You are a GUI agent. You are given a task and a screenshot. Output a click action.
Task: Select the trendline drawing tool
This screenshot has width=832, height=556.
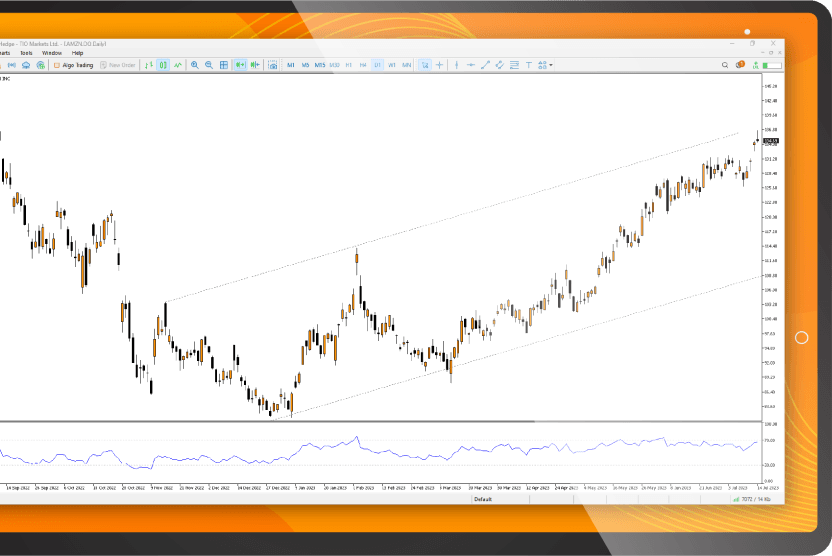pyautogui.click(x=485, y=65)
